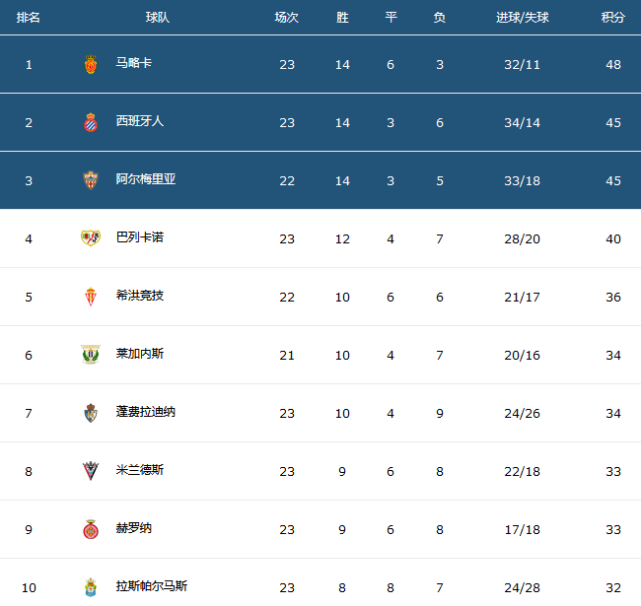Image resolution: width=641 pixels, height=606 pixels.
Task: Open the 阿尔梅里亚 team logo
Action: tap(91, 180)
